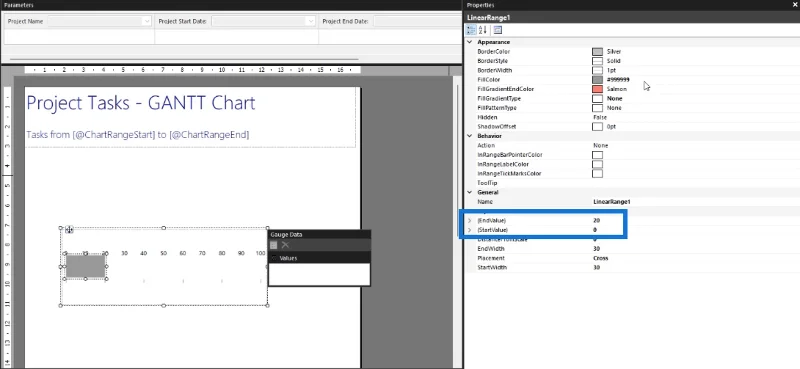Click the EndWidth value 30

pos(596,249)
